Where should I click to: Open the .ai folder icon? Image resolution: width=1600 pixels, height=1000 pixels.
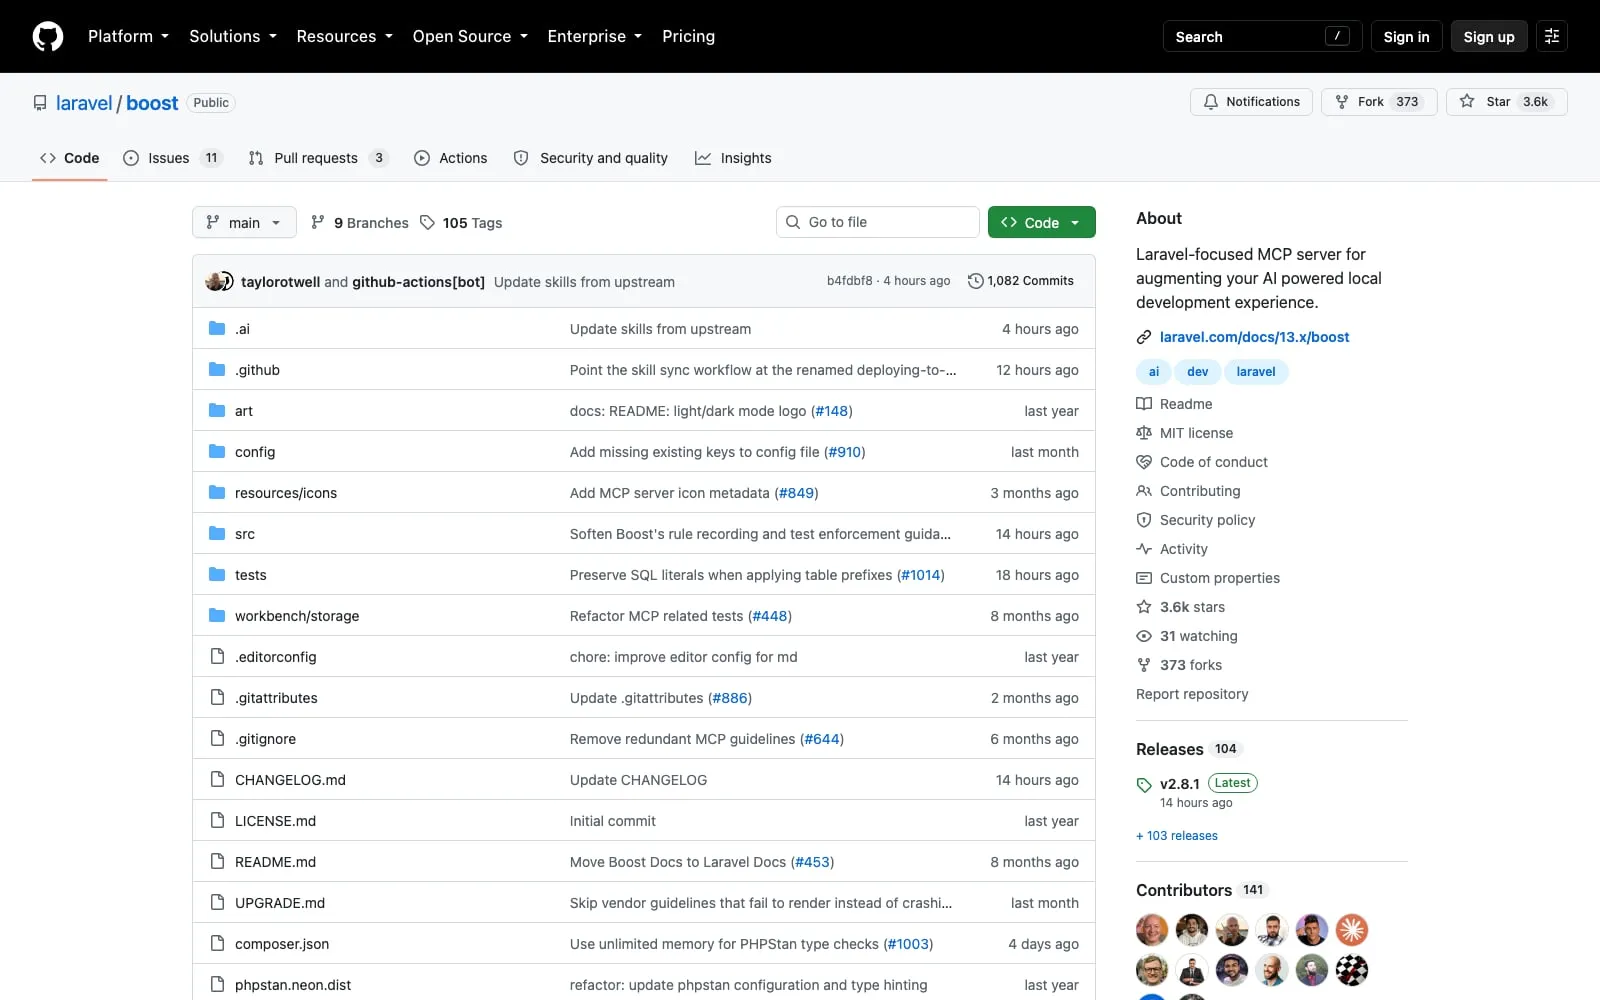pos(217,328)
